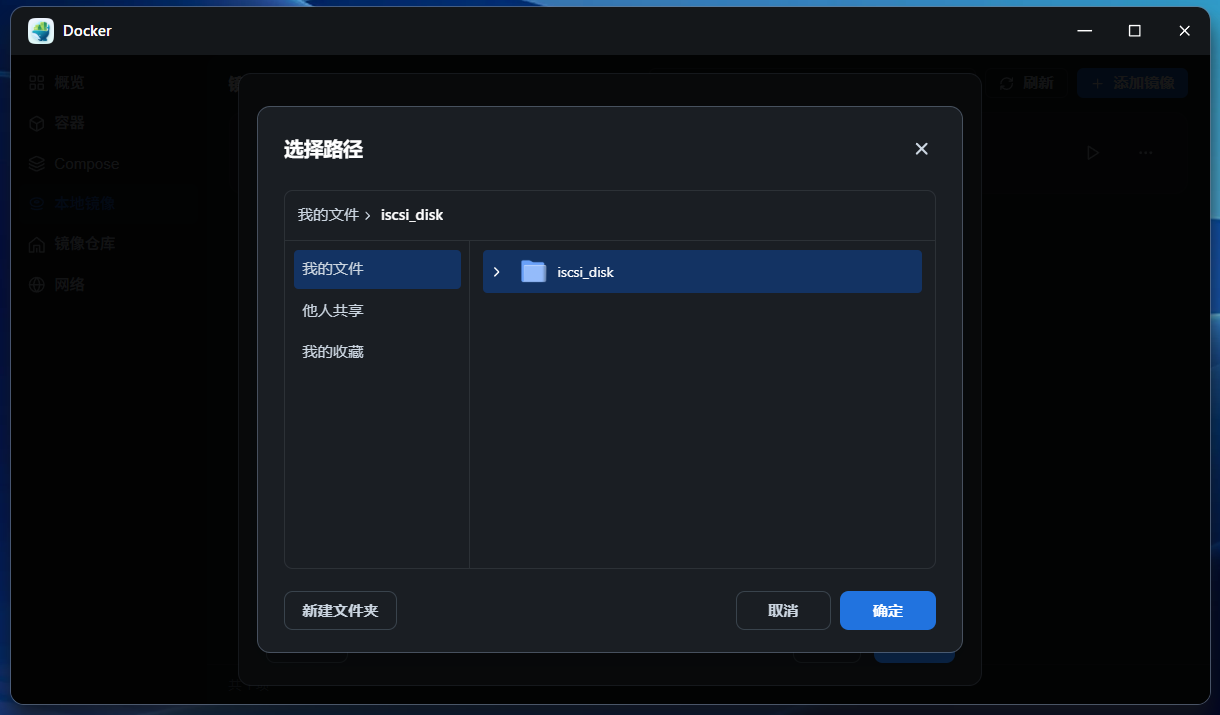Switch to 他人共享 in the path dialog

[333, 311]
